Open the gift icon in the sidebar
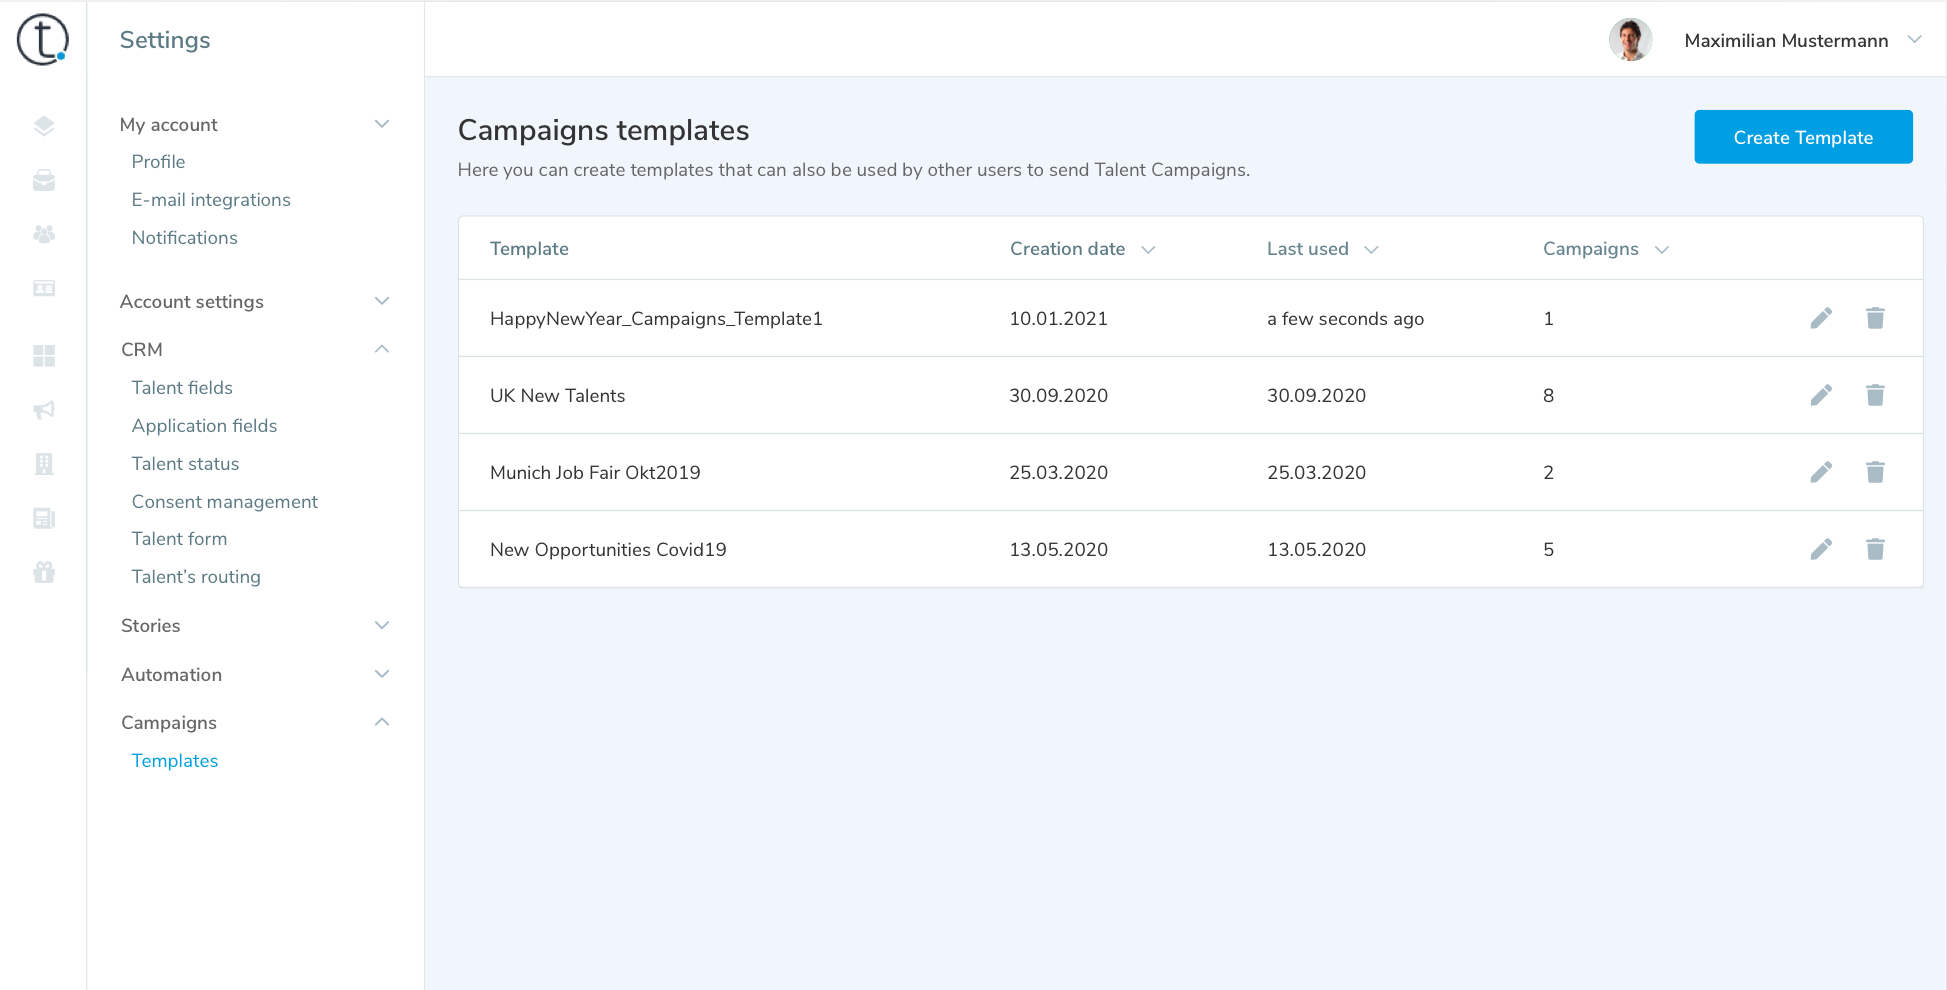 (x=44, y=572)
